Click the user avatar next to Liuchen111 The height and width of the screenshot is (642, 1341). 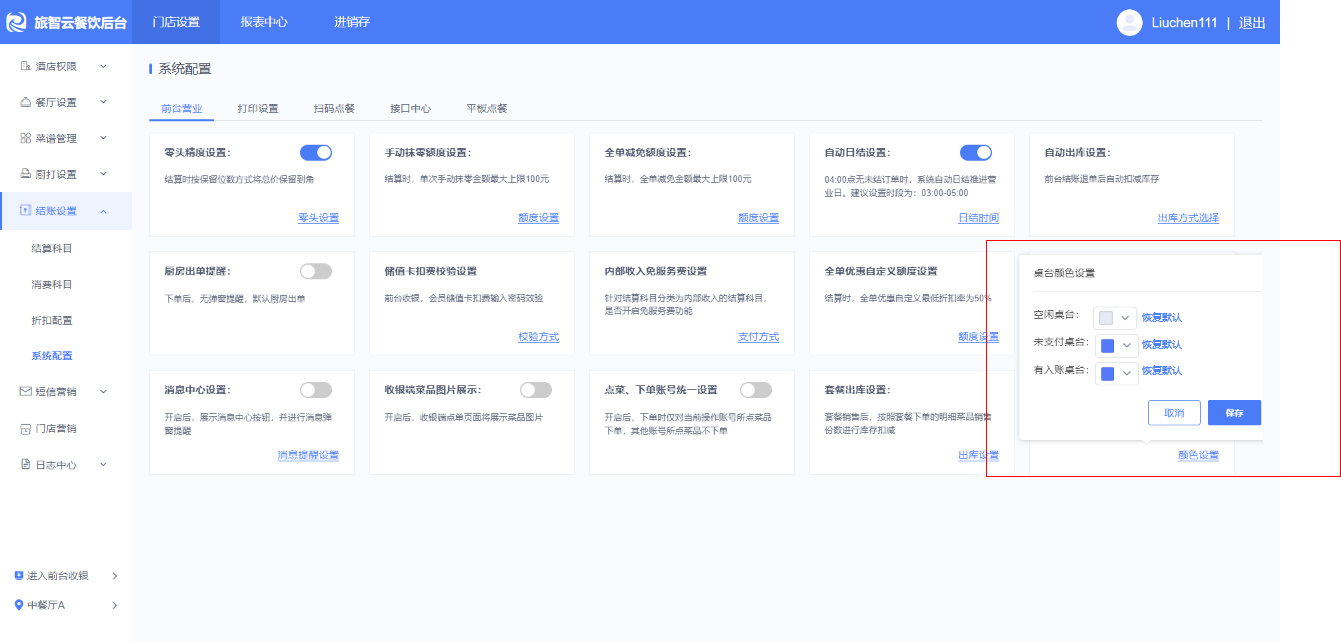(1129, 22)
